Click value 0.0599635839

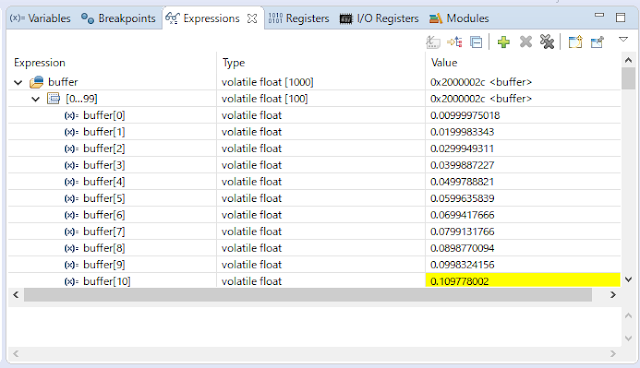click(462, 198)
